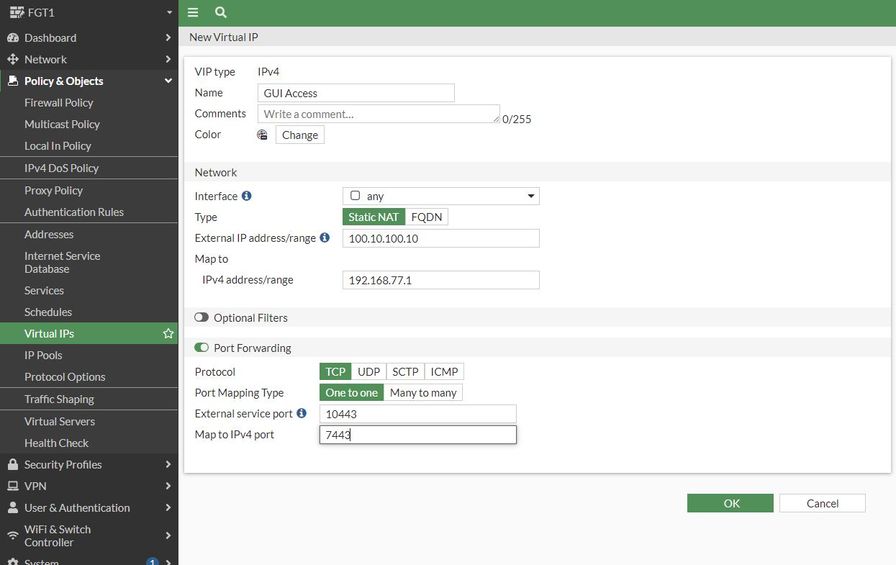896x565 pixels.
Task: Open the FGT1 device dropdown arrow
Action: [x=169, y=12]
